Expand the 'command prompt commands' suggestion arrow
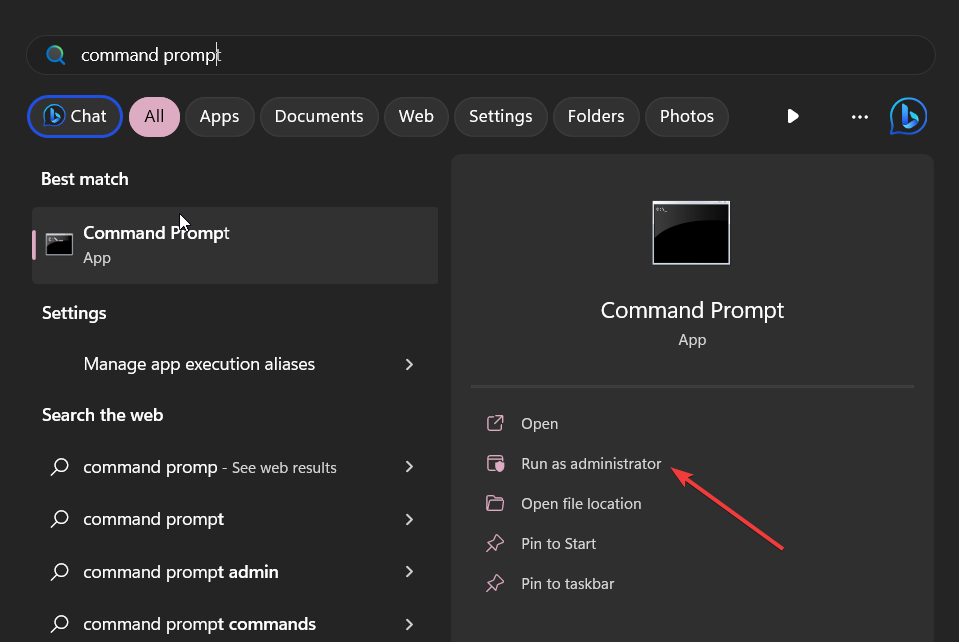The image size is (959, 642). (409, 624)
